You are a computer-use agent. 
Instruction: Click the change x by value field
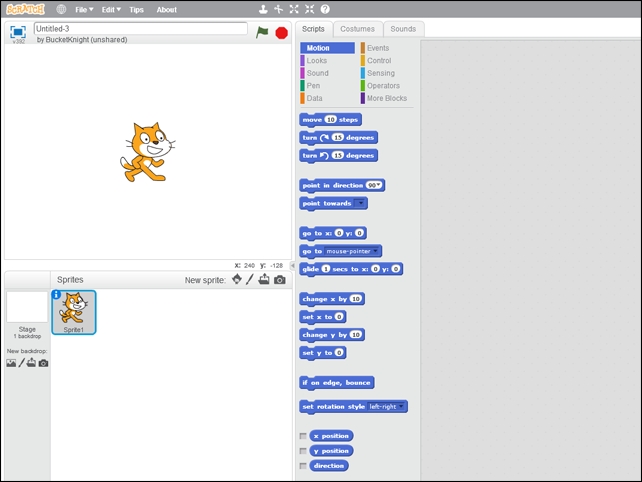pyautogui.click(x=356, y=299)
